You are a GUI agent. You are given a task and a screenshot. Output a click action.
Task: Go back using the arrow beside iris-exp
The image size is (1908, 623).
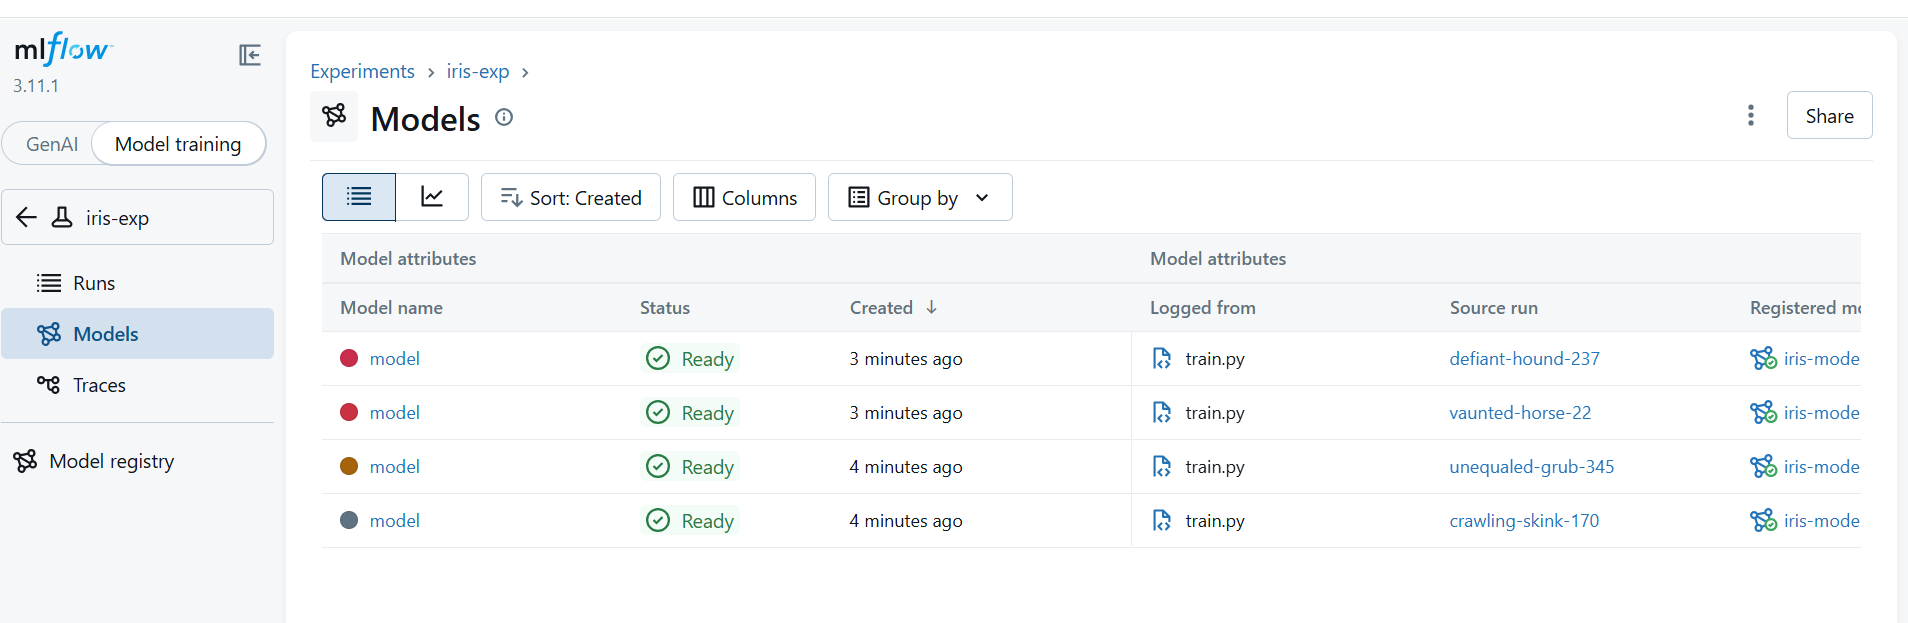tap(27, 217)
